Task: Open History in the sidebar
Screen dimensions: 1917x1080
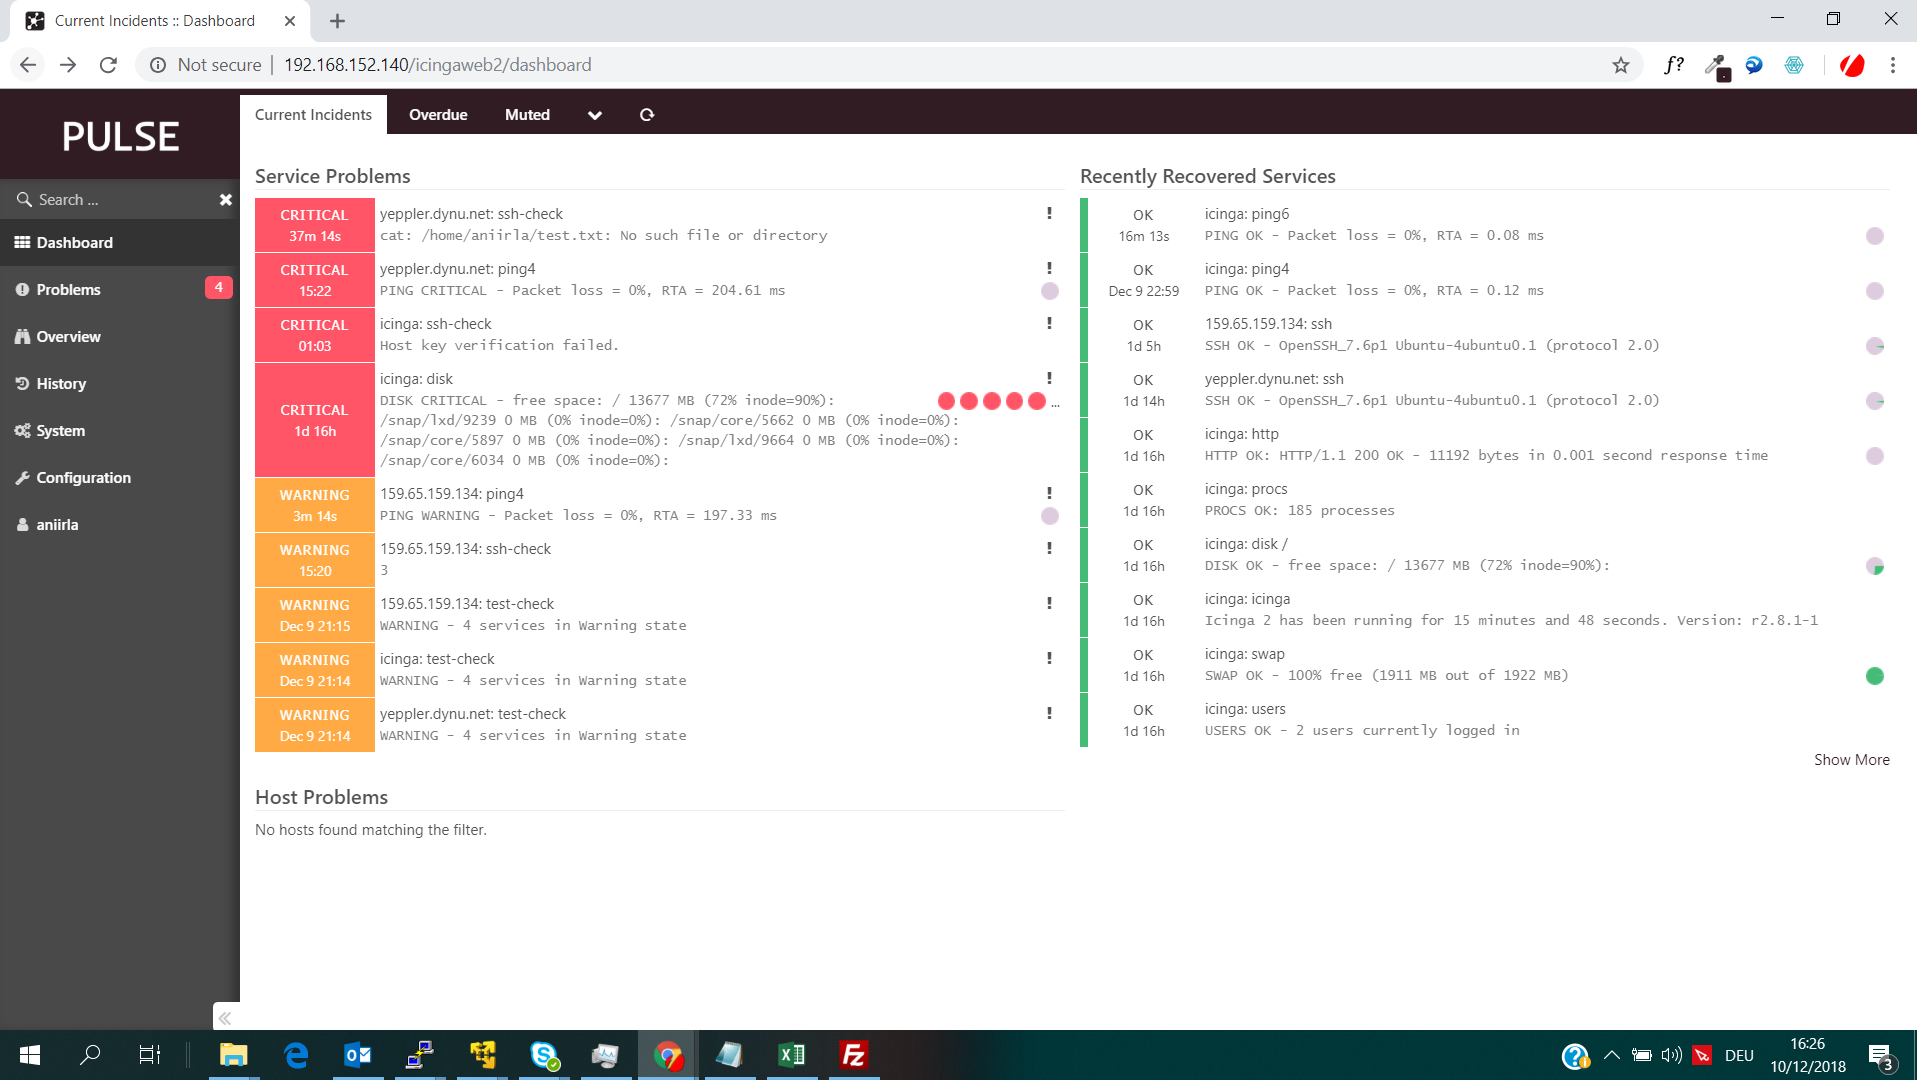Action: (61, 384)
